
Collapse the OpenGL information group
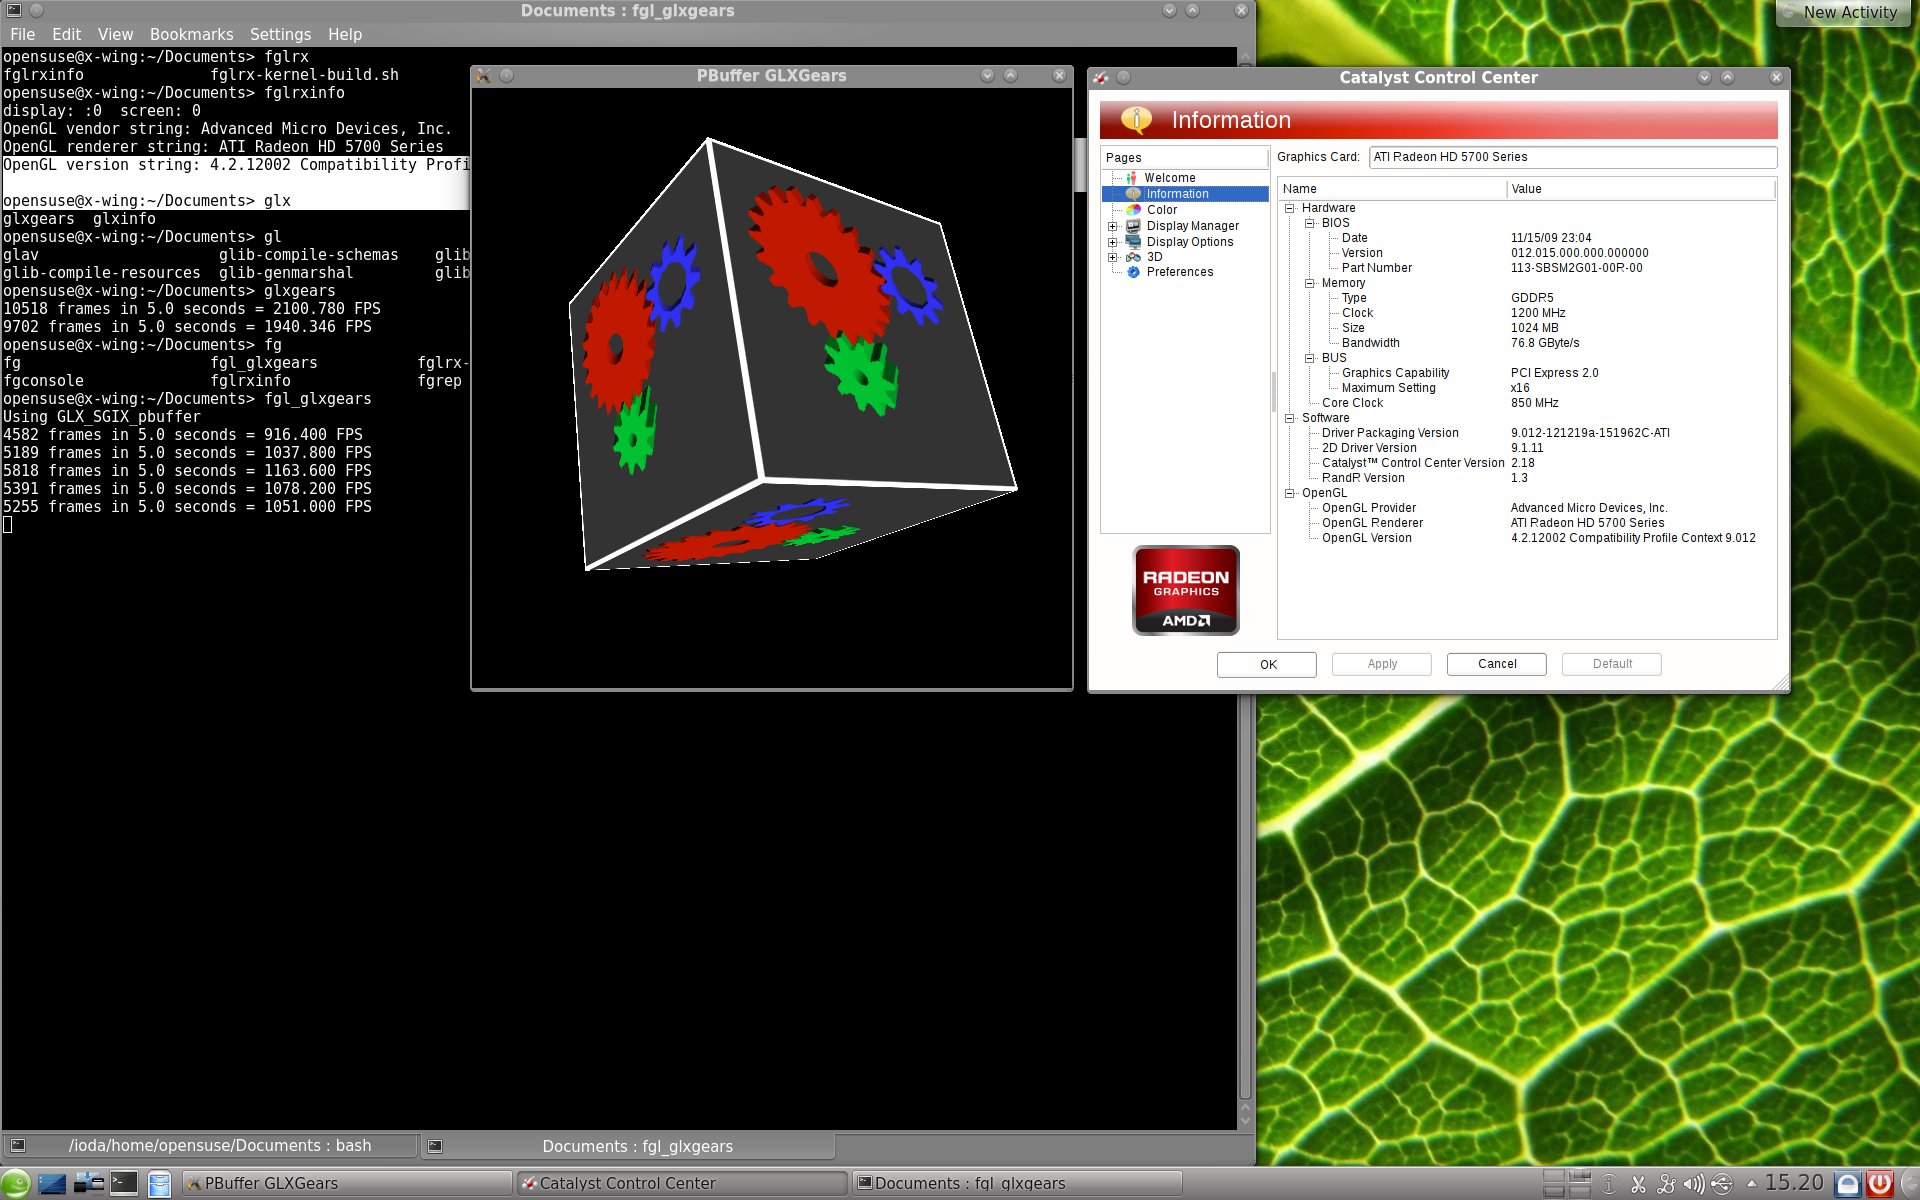click(1290, 493)
